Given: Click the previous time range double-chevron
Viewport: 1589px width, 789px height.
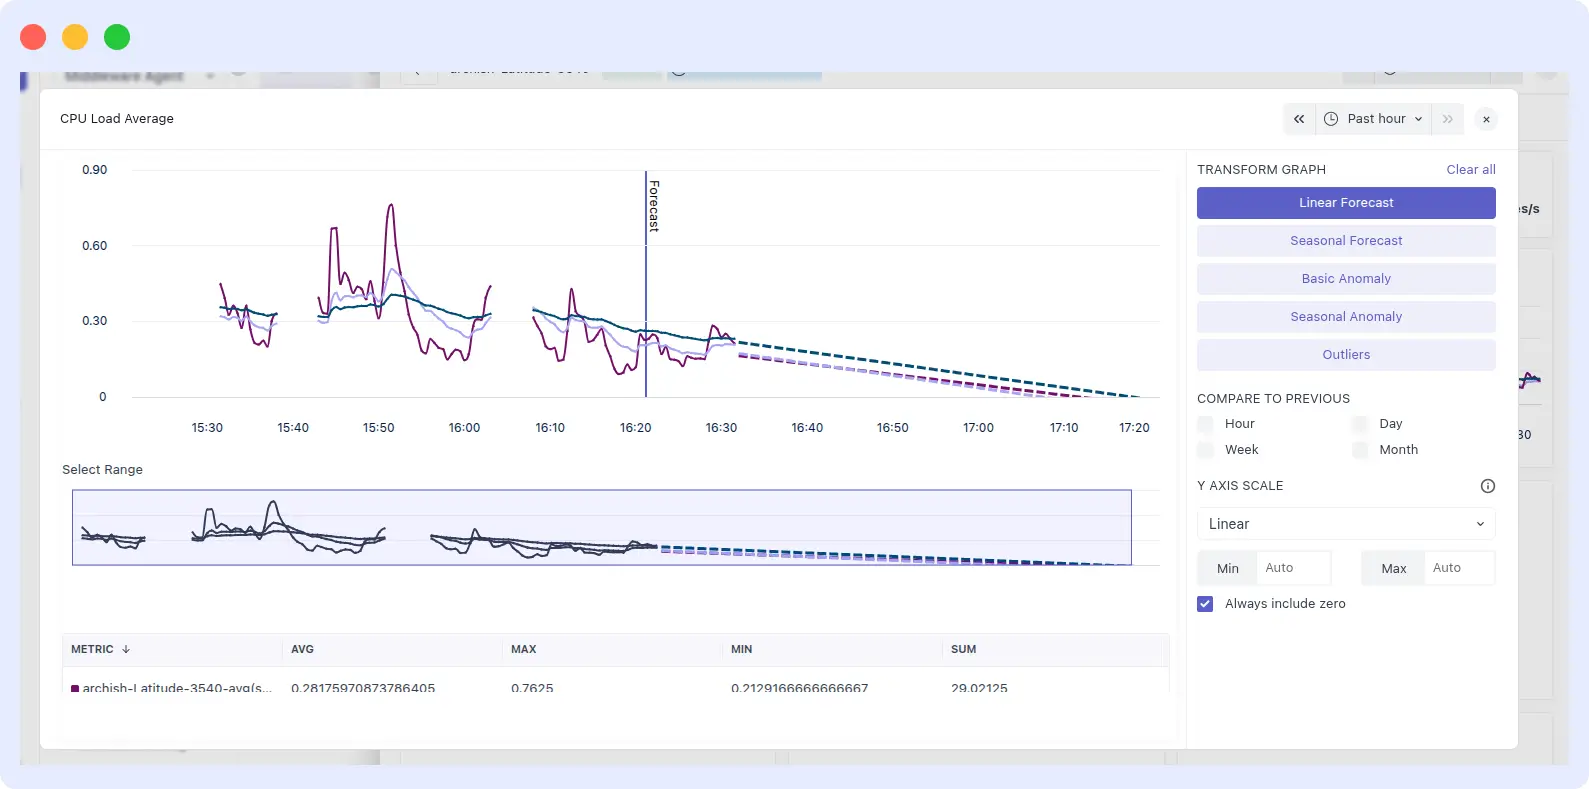Looking at the screenshot, I should click(1299, 119).
